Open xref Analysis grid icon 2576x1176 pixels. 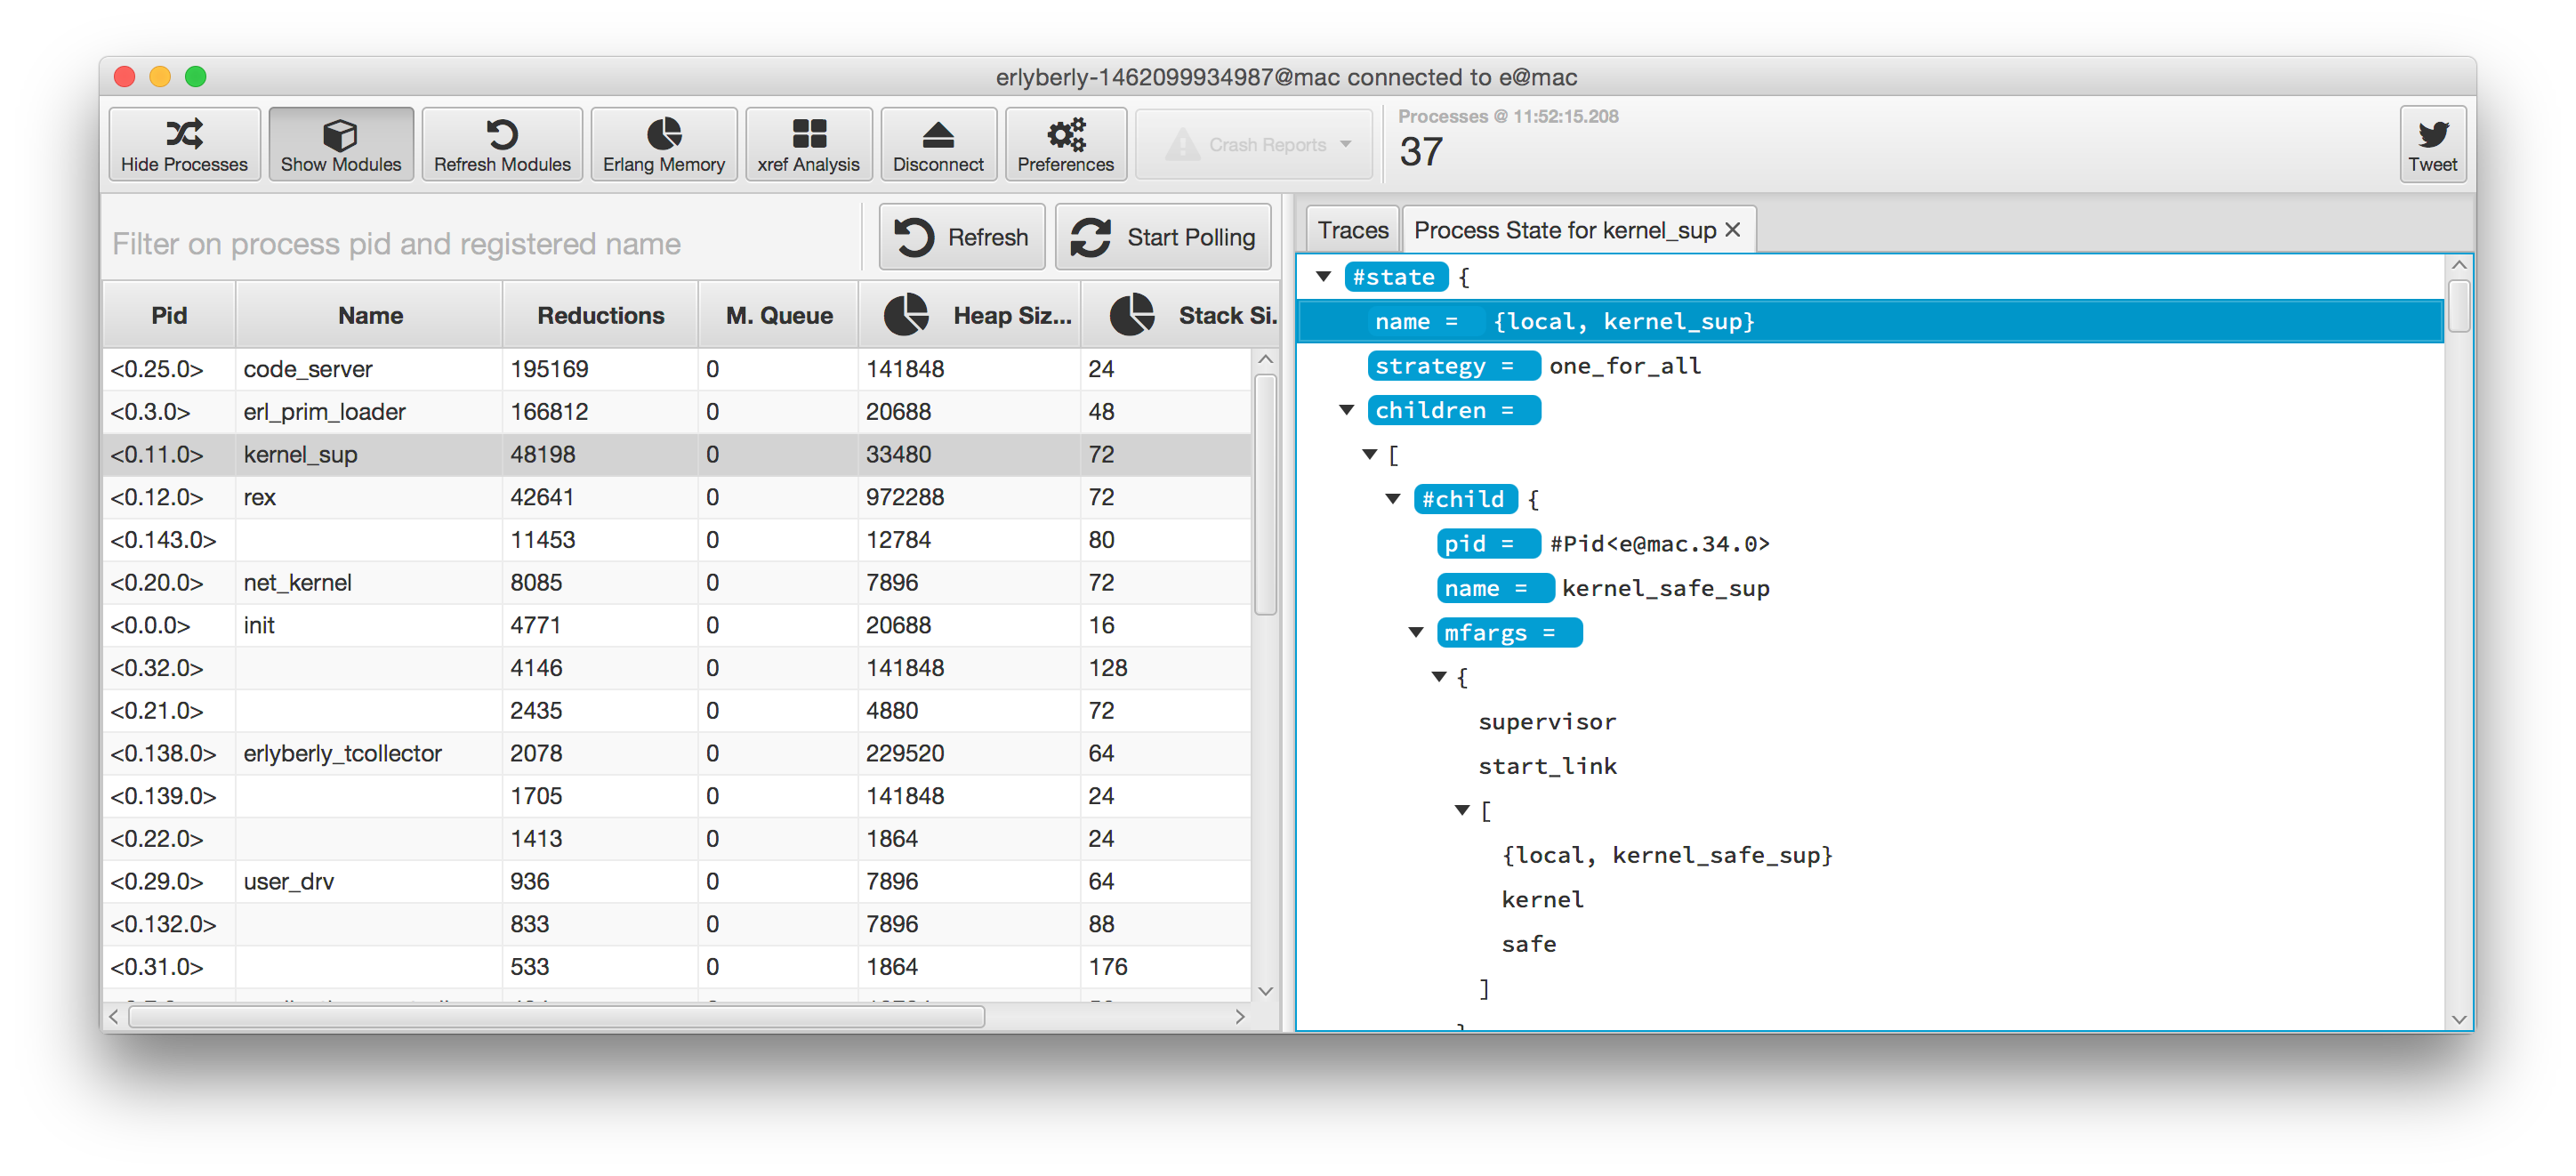pyautogui.click(x=808, y=133)
